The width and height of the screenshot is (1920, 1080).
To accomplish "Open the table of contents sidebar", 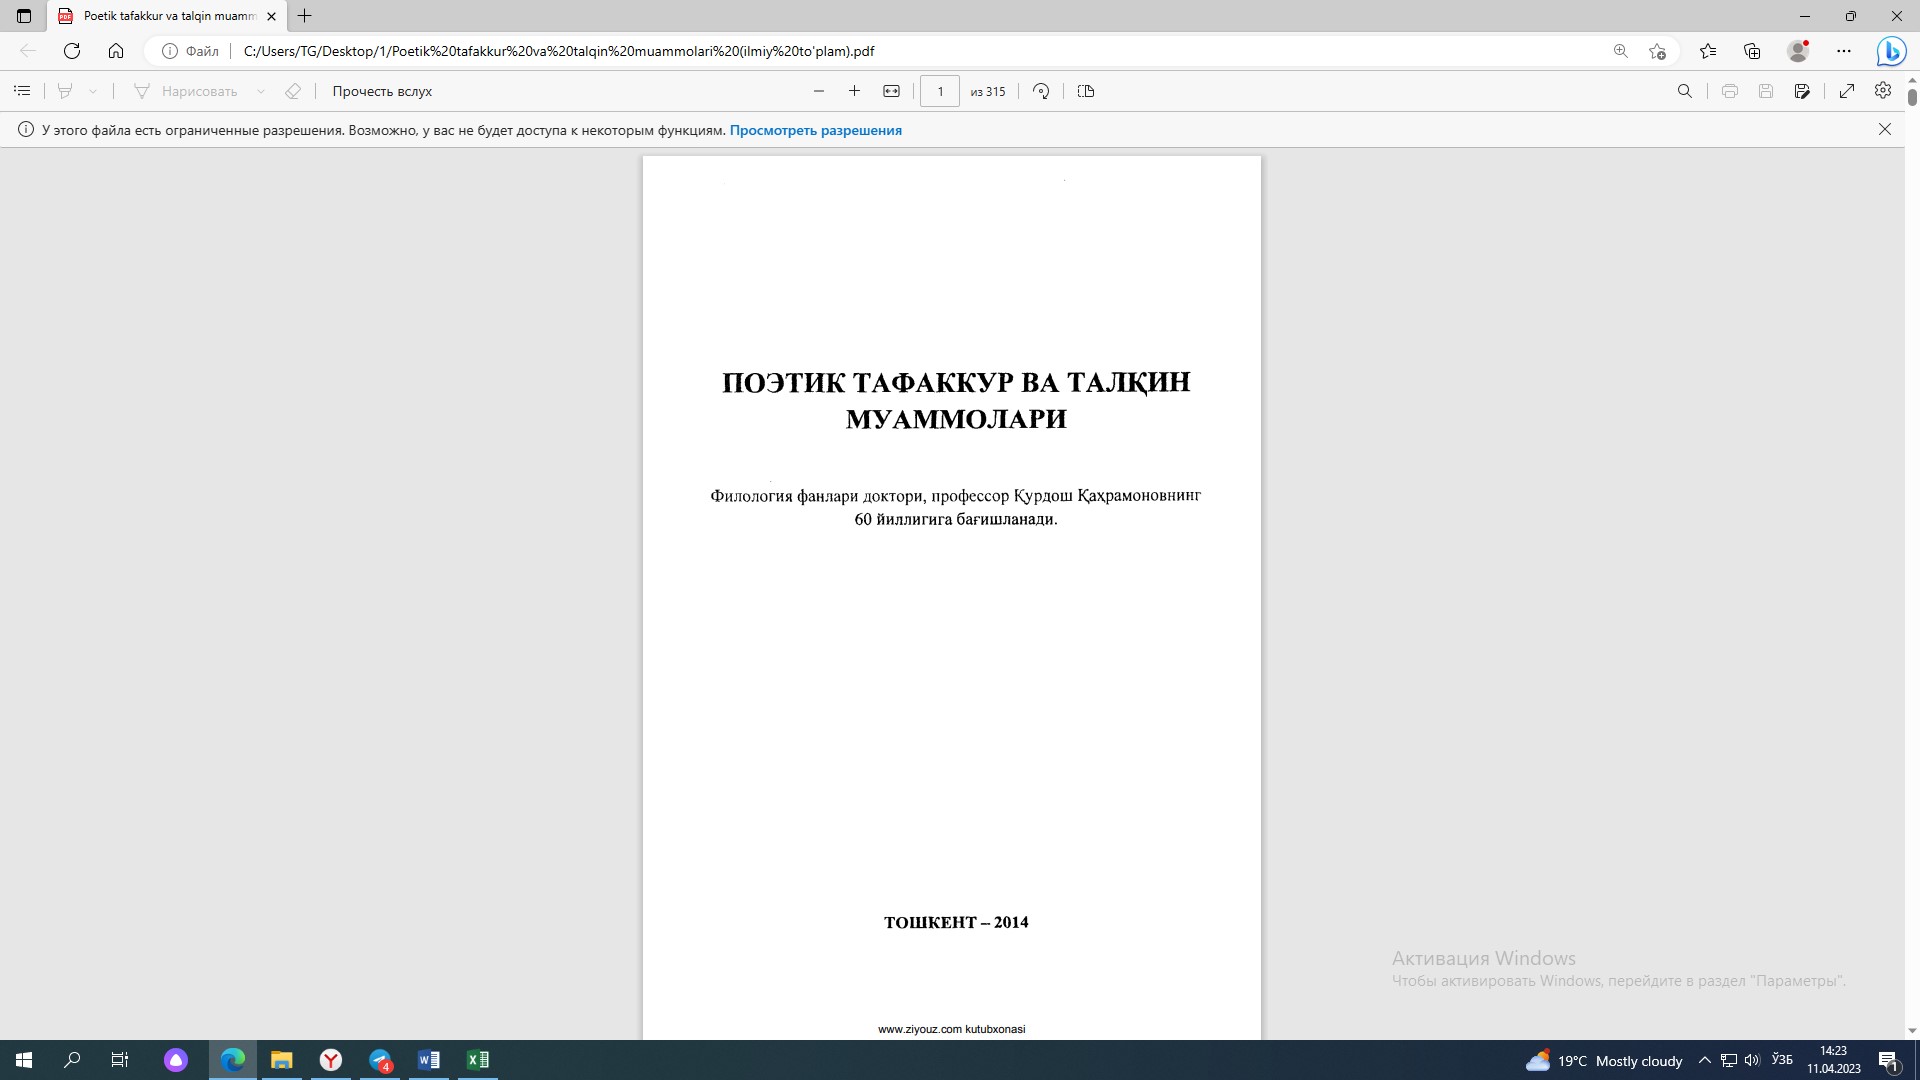I will tap(22, 91).
